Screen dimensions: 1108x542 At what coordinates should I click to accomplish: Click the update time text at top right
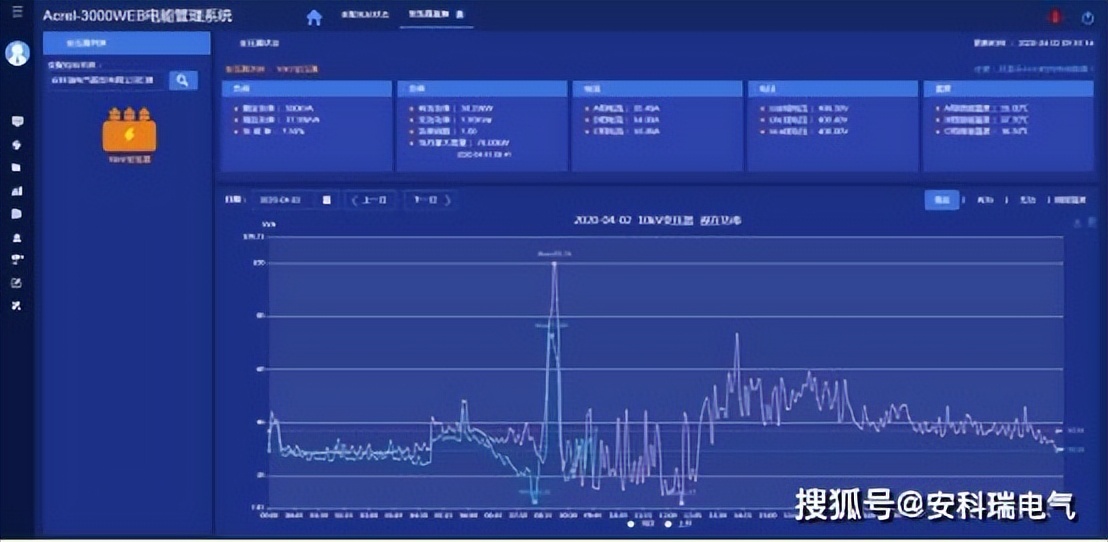click(x=1034, y=43)
